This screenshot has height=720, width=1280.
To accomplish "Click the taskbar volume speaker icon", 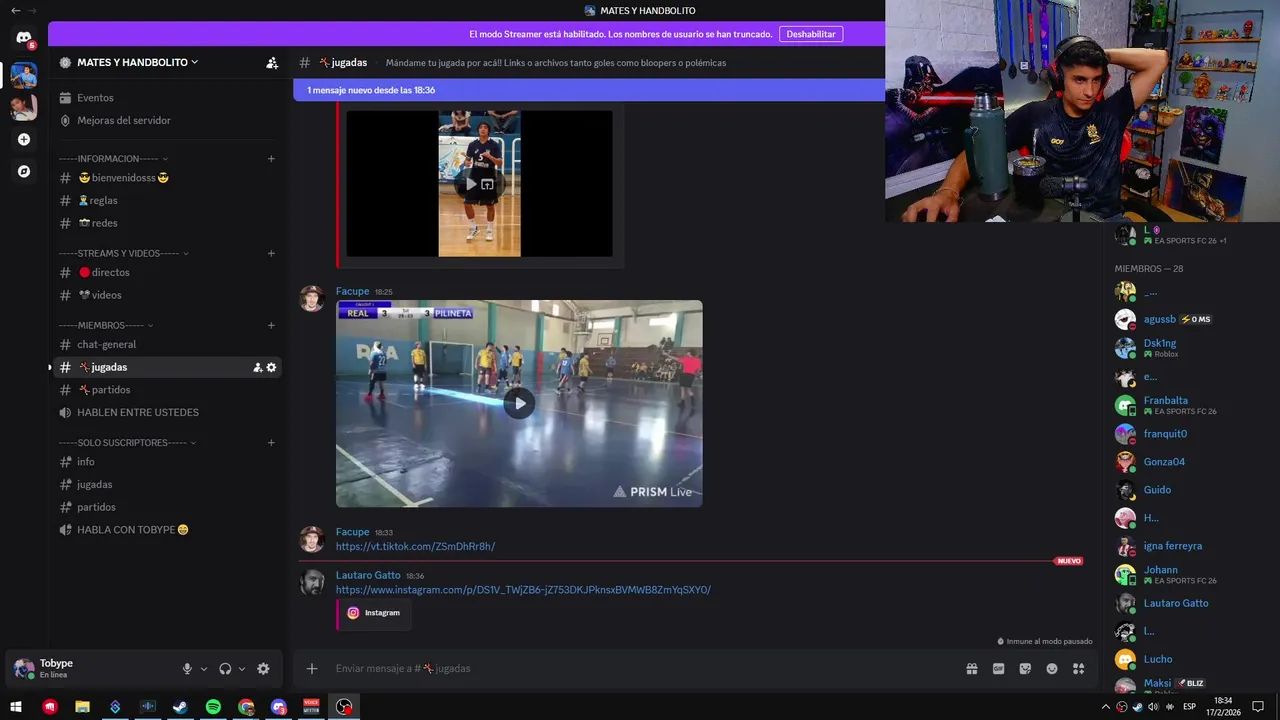I will [x=1153, y=707].
